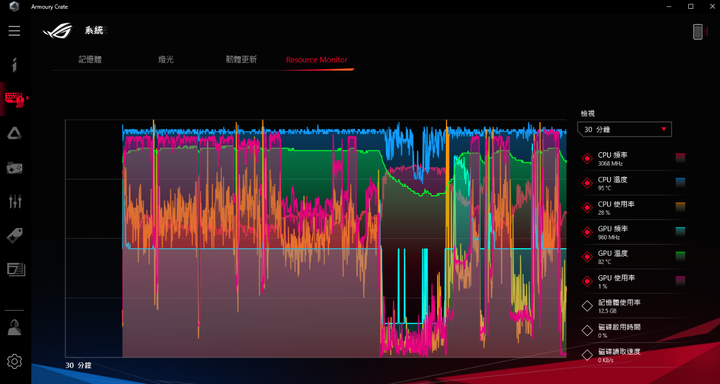Enable the 記憶體使用率 diamond checkbox
The width and height of the screenshot is (720, 384).
587,306
